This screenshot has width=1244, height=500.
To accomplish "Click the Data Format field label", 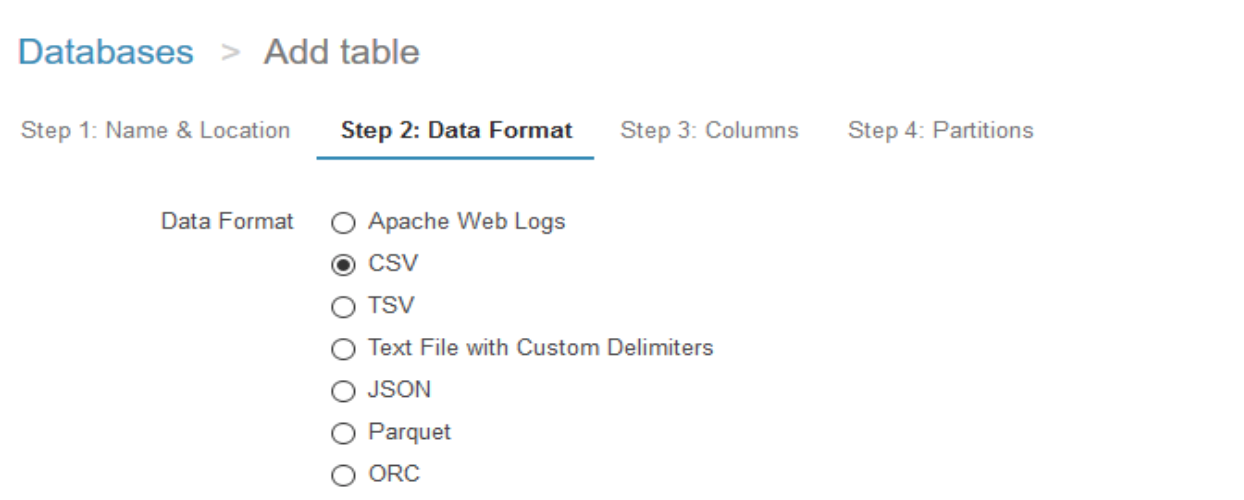I will 227,222.
